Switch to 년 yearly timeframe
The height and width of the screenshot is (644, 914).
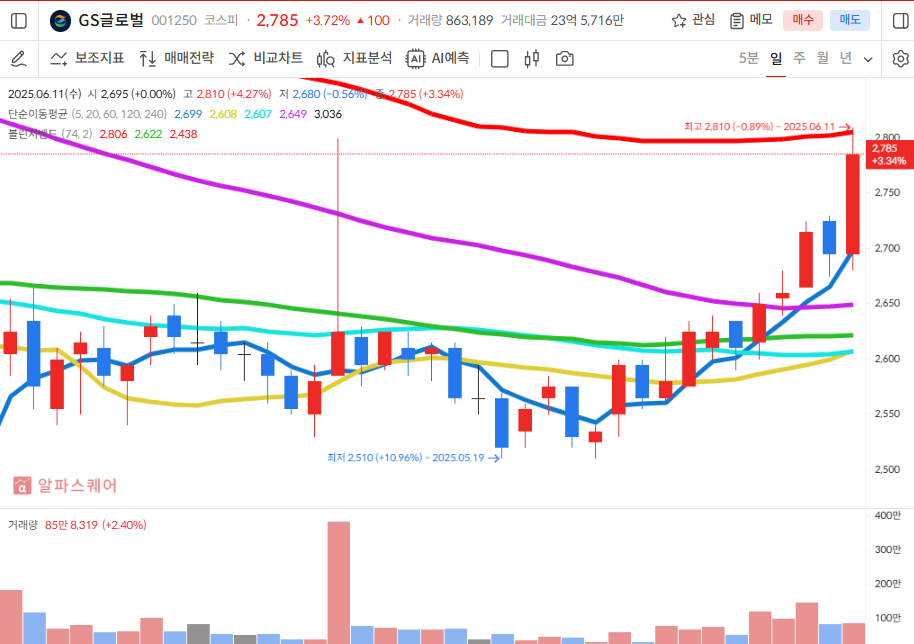click(x=846, y=58)
